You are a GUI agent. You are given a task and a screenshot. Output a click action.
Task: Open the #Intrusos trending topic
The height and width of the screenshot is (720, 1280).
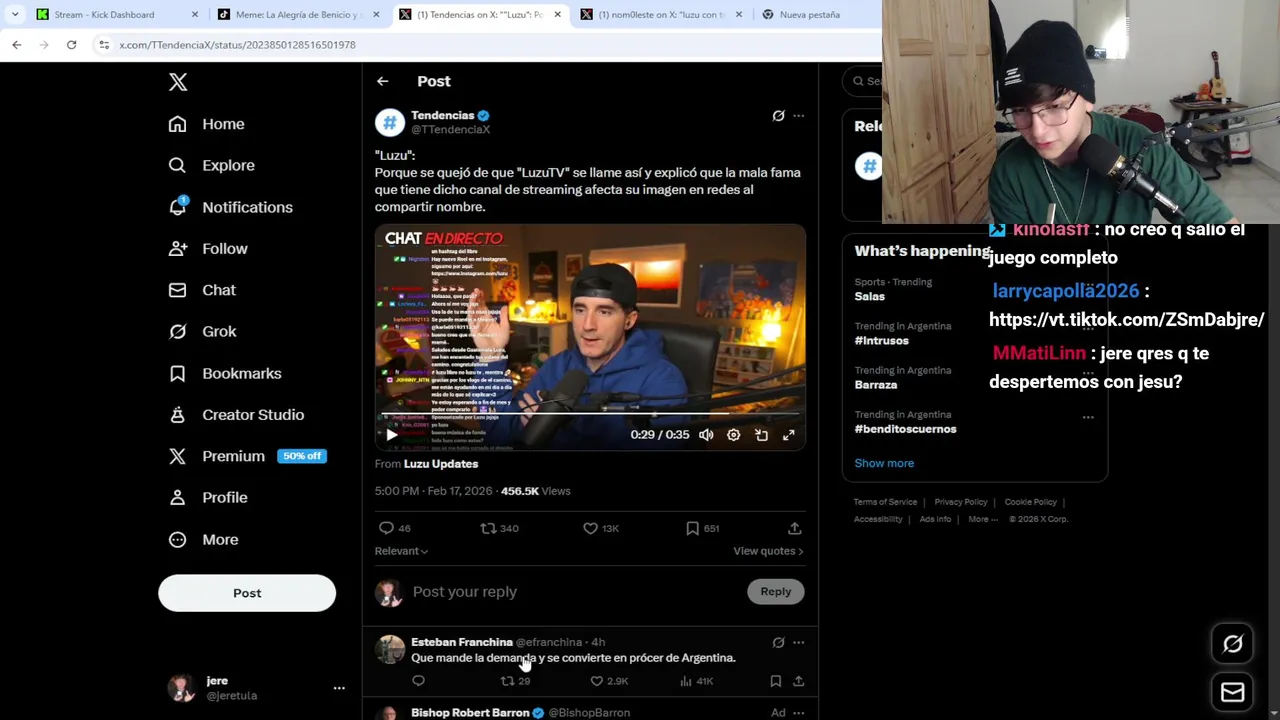pos(881,341)
